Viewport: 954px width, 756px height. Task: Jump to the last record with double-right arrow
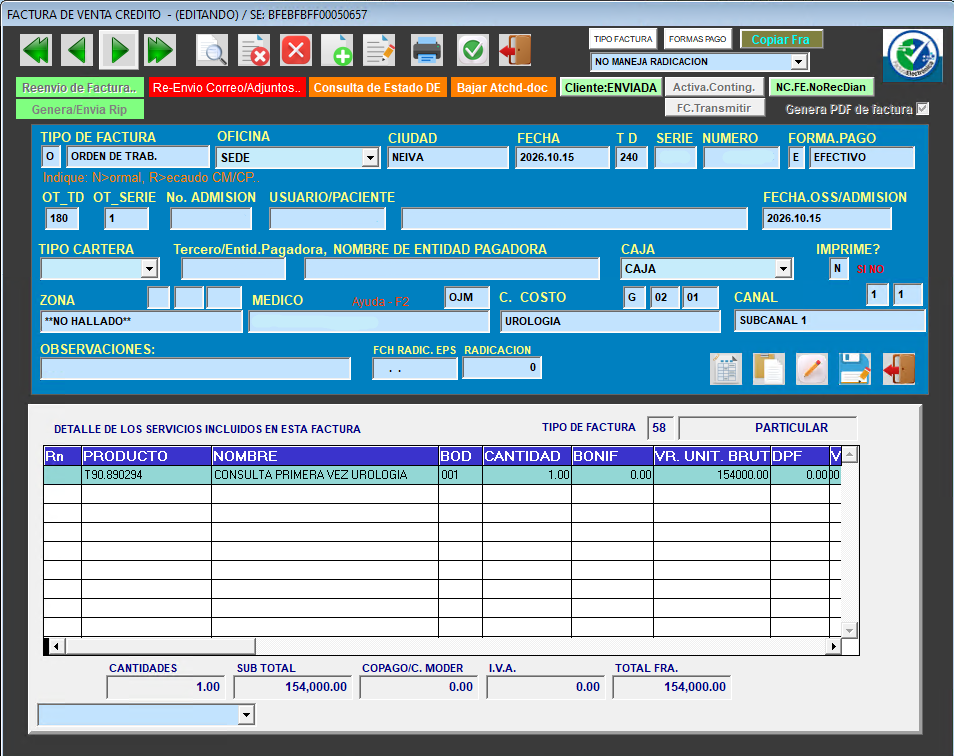point(160,50)
